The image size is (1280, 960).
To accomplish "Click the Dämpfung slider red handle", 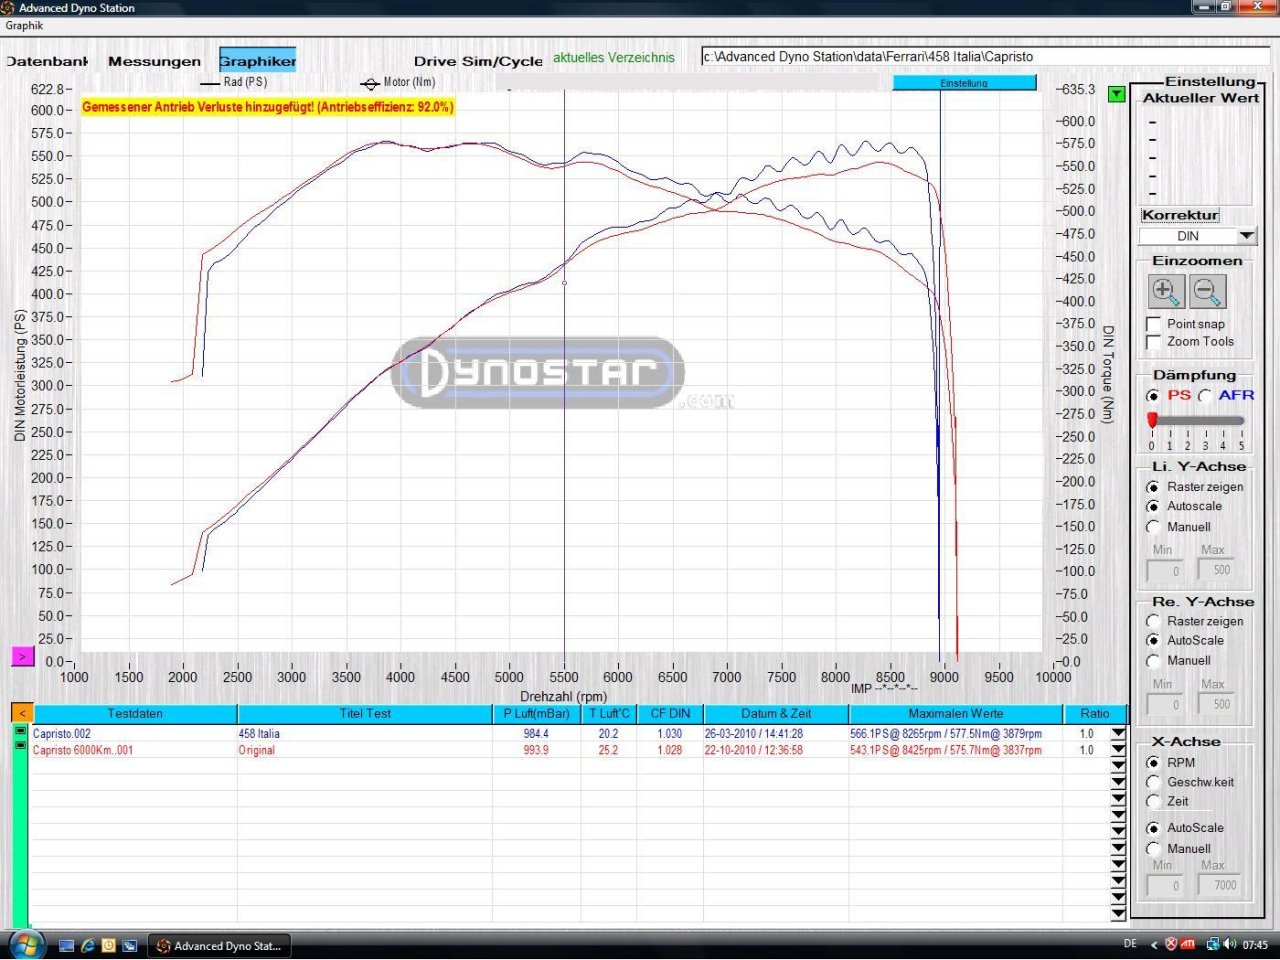I will [1152, 420].
